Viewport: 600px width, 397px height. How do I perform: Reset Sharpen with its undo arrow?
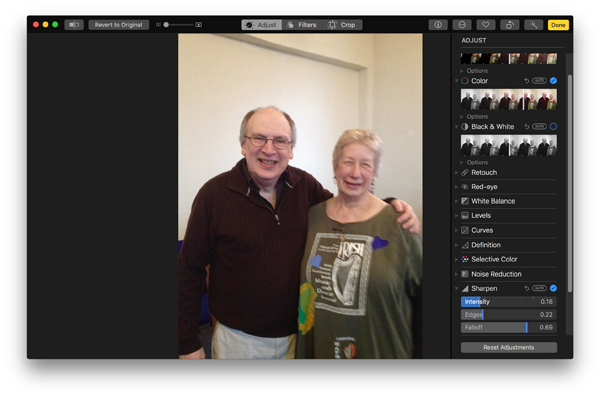(x=527, y=288)
